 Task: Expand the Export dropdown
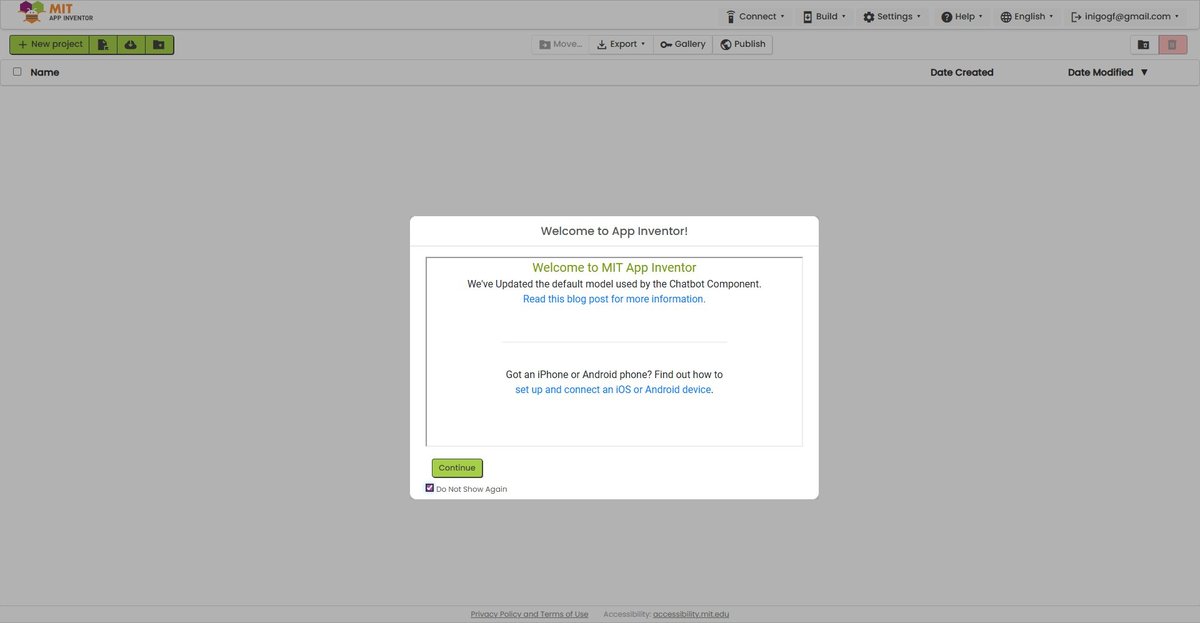coord(621,44)
